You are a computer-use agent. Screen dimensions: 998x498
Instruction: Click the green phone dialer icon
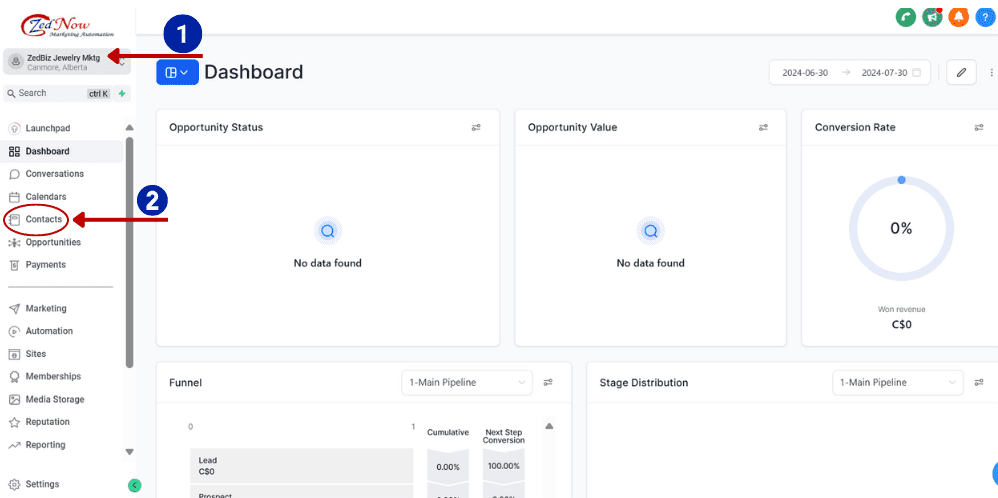pyautogui.click(x=905, y=17)
